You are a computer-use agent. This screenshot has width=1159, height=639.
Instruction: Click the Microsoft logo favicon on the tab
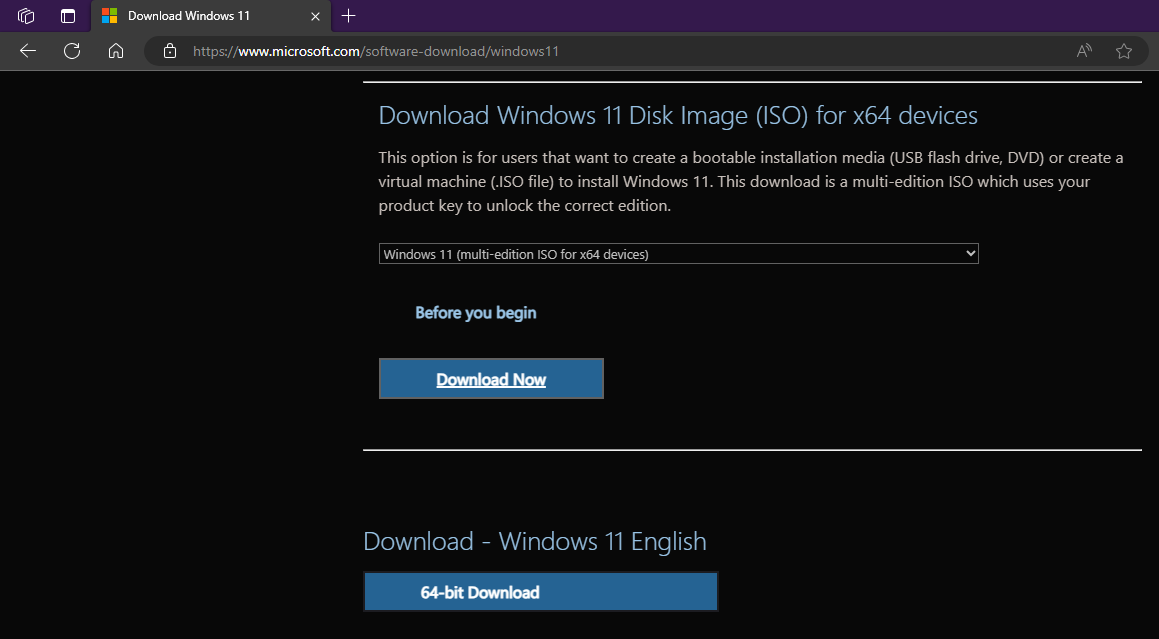click(109, 16)
